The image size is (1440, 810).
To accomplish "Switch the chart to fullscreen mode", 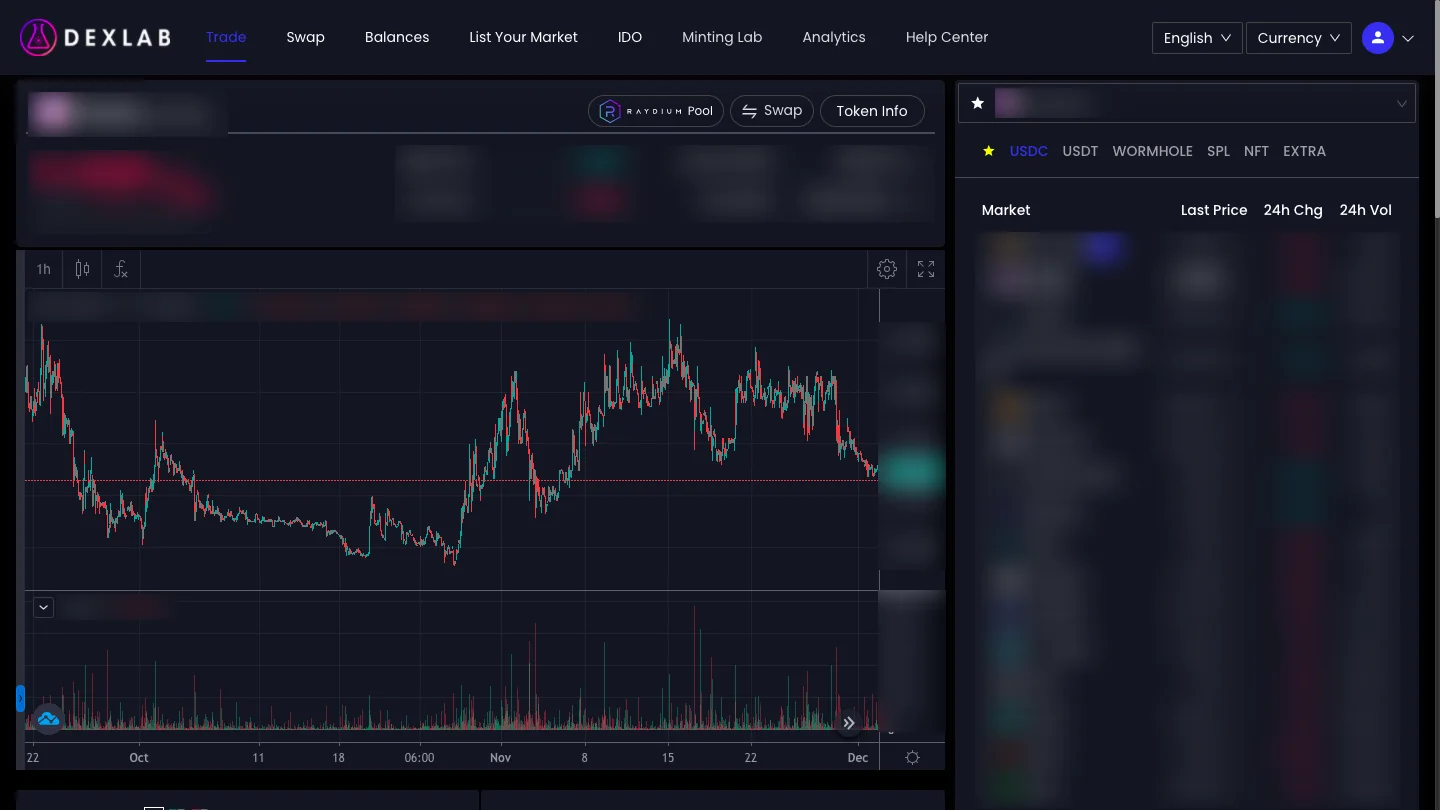I will tap(926, 269).
